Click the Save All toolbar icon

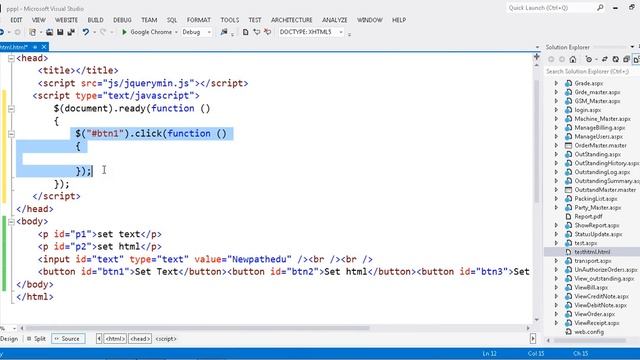(x=71, y=32)
